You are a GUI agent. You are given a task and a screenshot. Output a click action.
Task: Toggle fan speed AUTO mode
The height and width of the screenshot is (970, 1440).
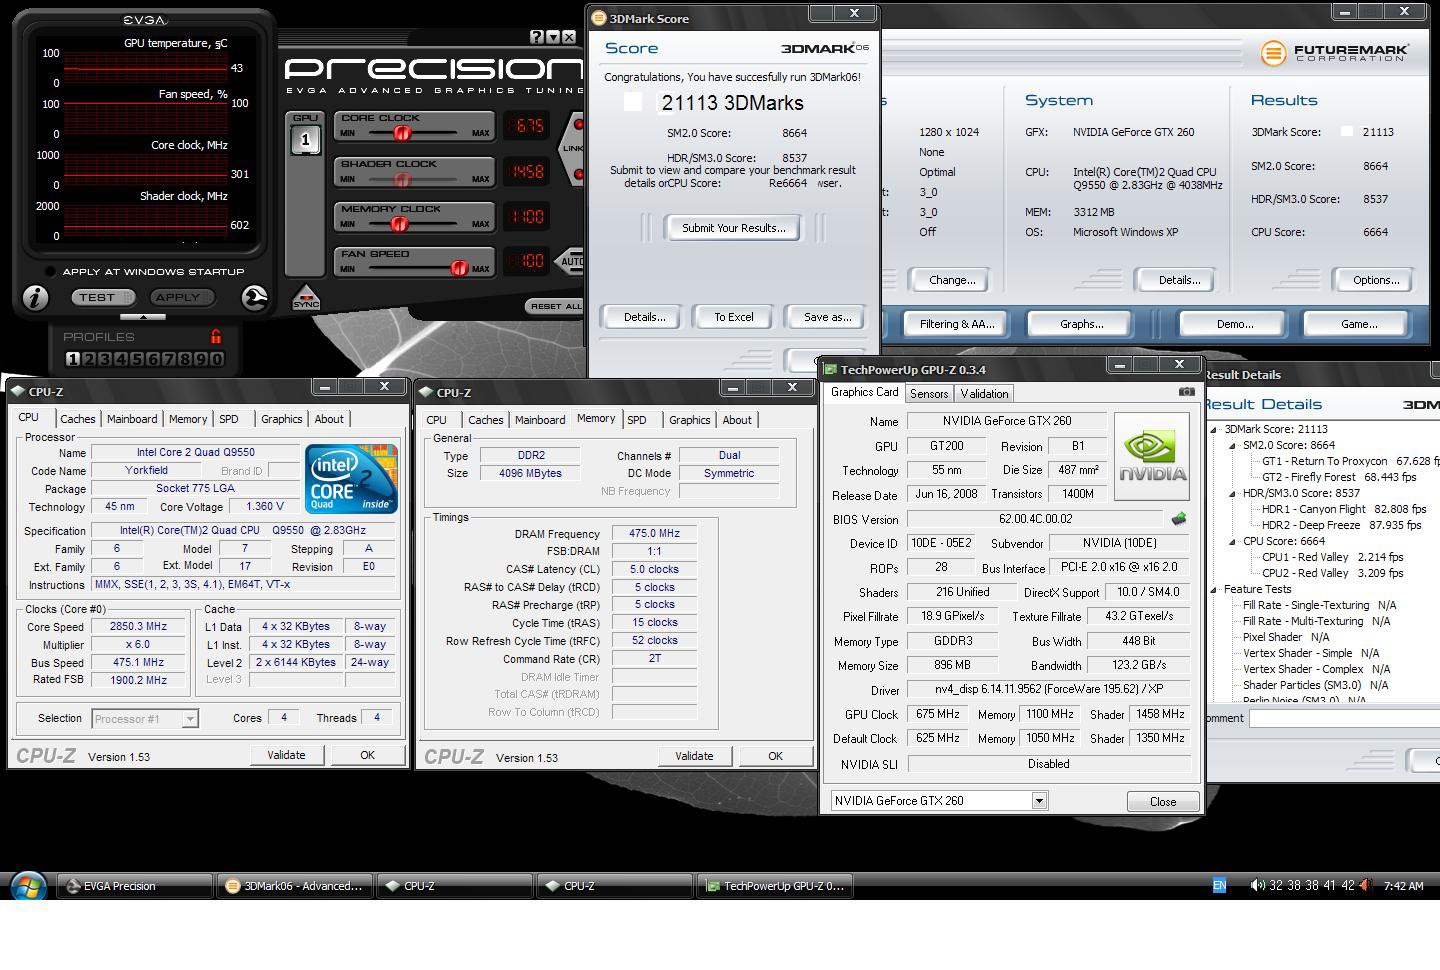click(x=571, y=261)
